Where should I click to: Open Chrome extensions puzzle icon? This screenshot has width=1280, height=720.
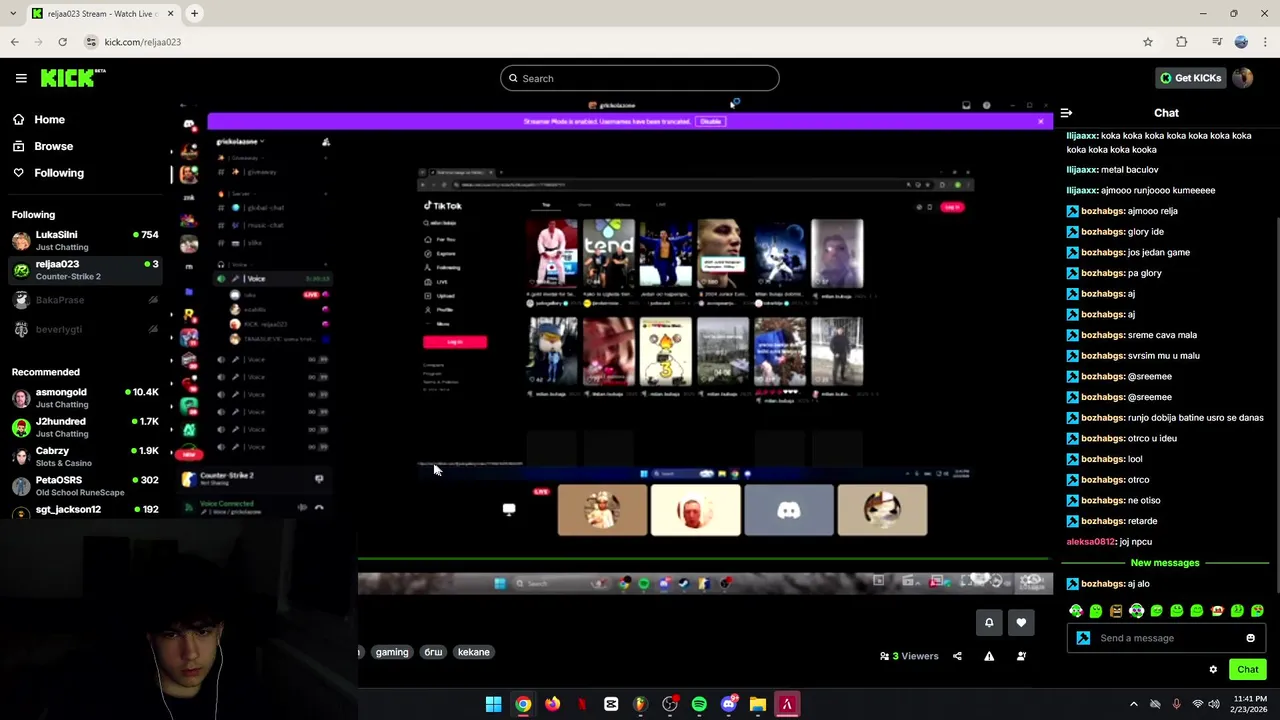pyautogui.click(x=1182, y=42)
